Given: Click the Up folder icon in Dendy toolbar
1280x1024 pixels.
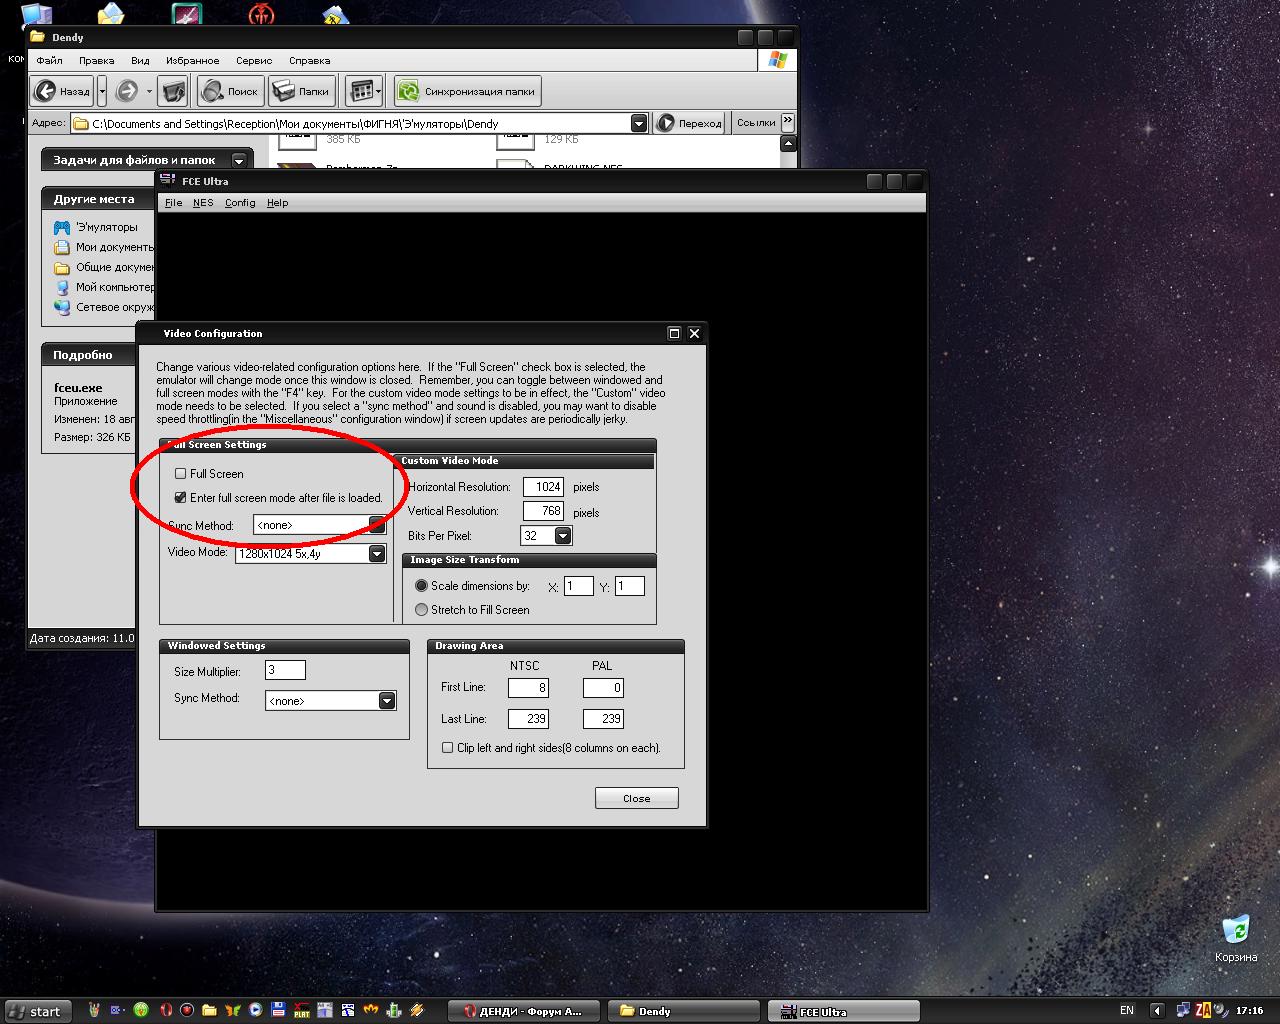Looking at the screenshot, I should pos(173,91).
